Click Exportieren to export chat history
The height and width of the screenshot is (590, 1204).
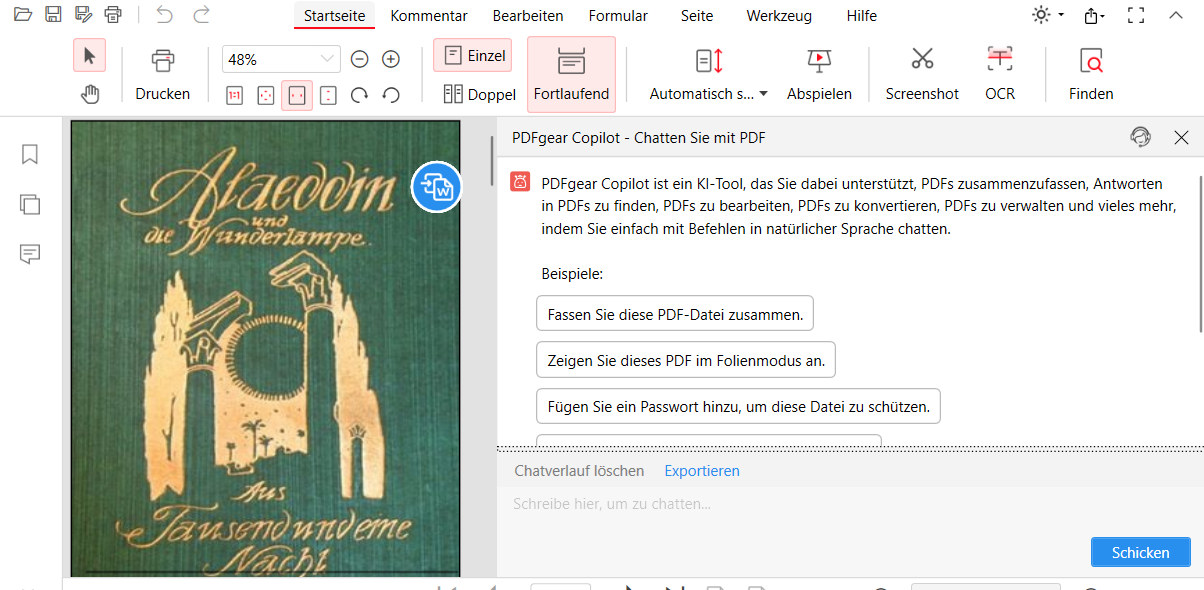[x=702, y=470]
